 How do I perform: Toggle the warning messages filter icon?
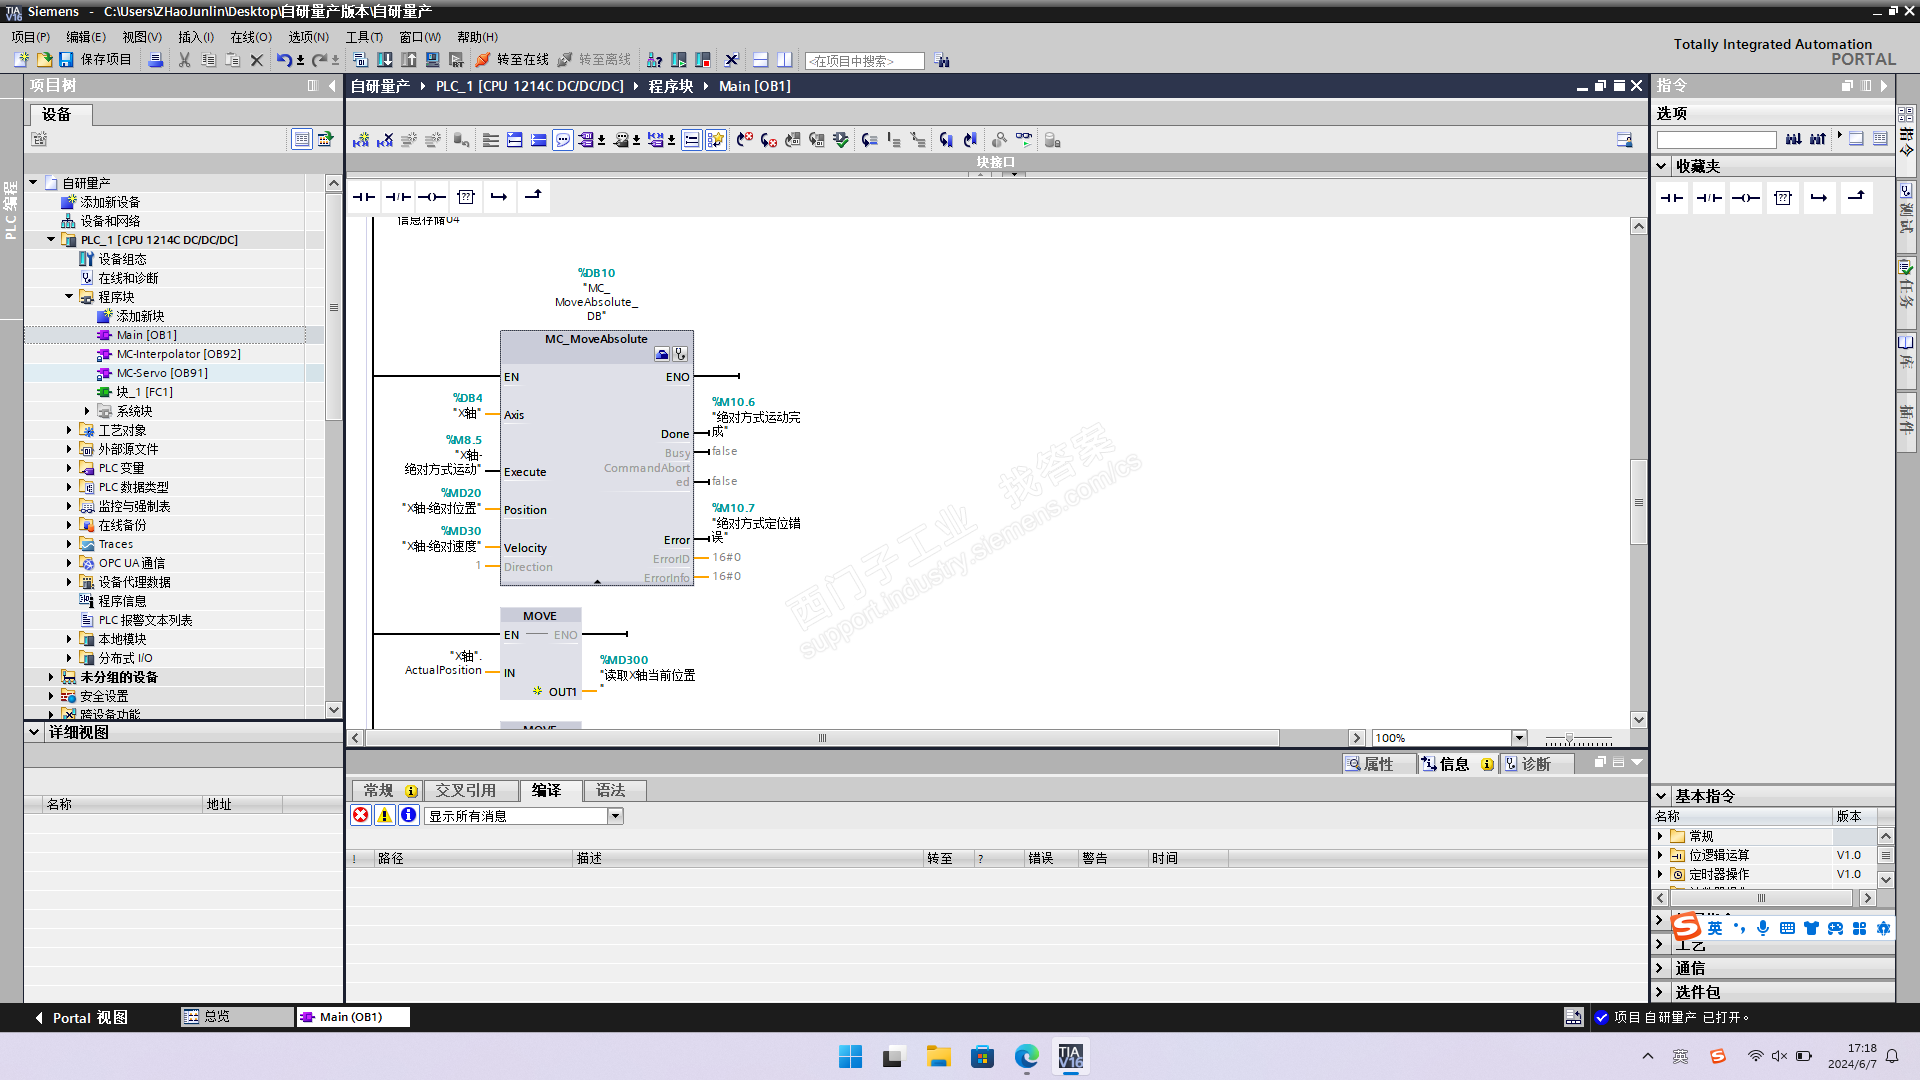385,816
